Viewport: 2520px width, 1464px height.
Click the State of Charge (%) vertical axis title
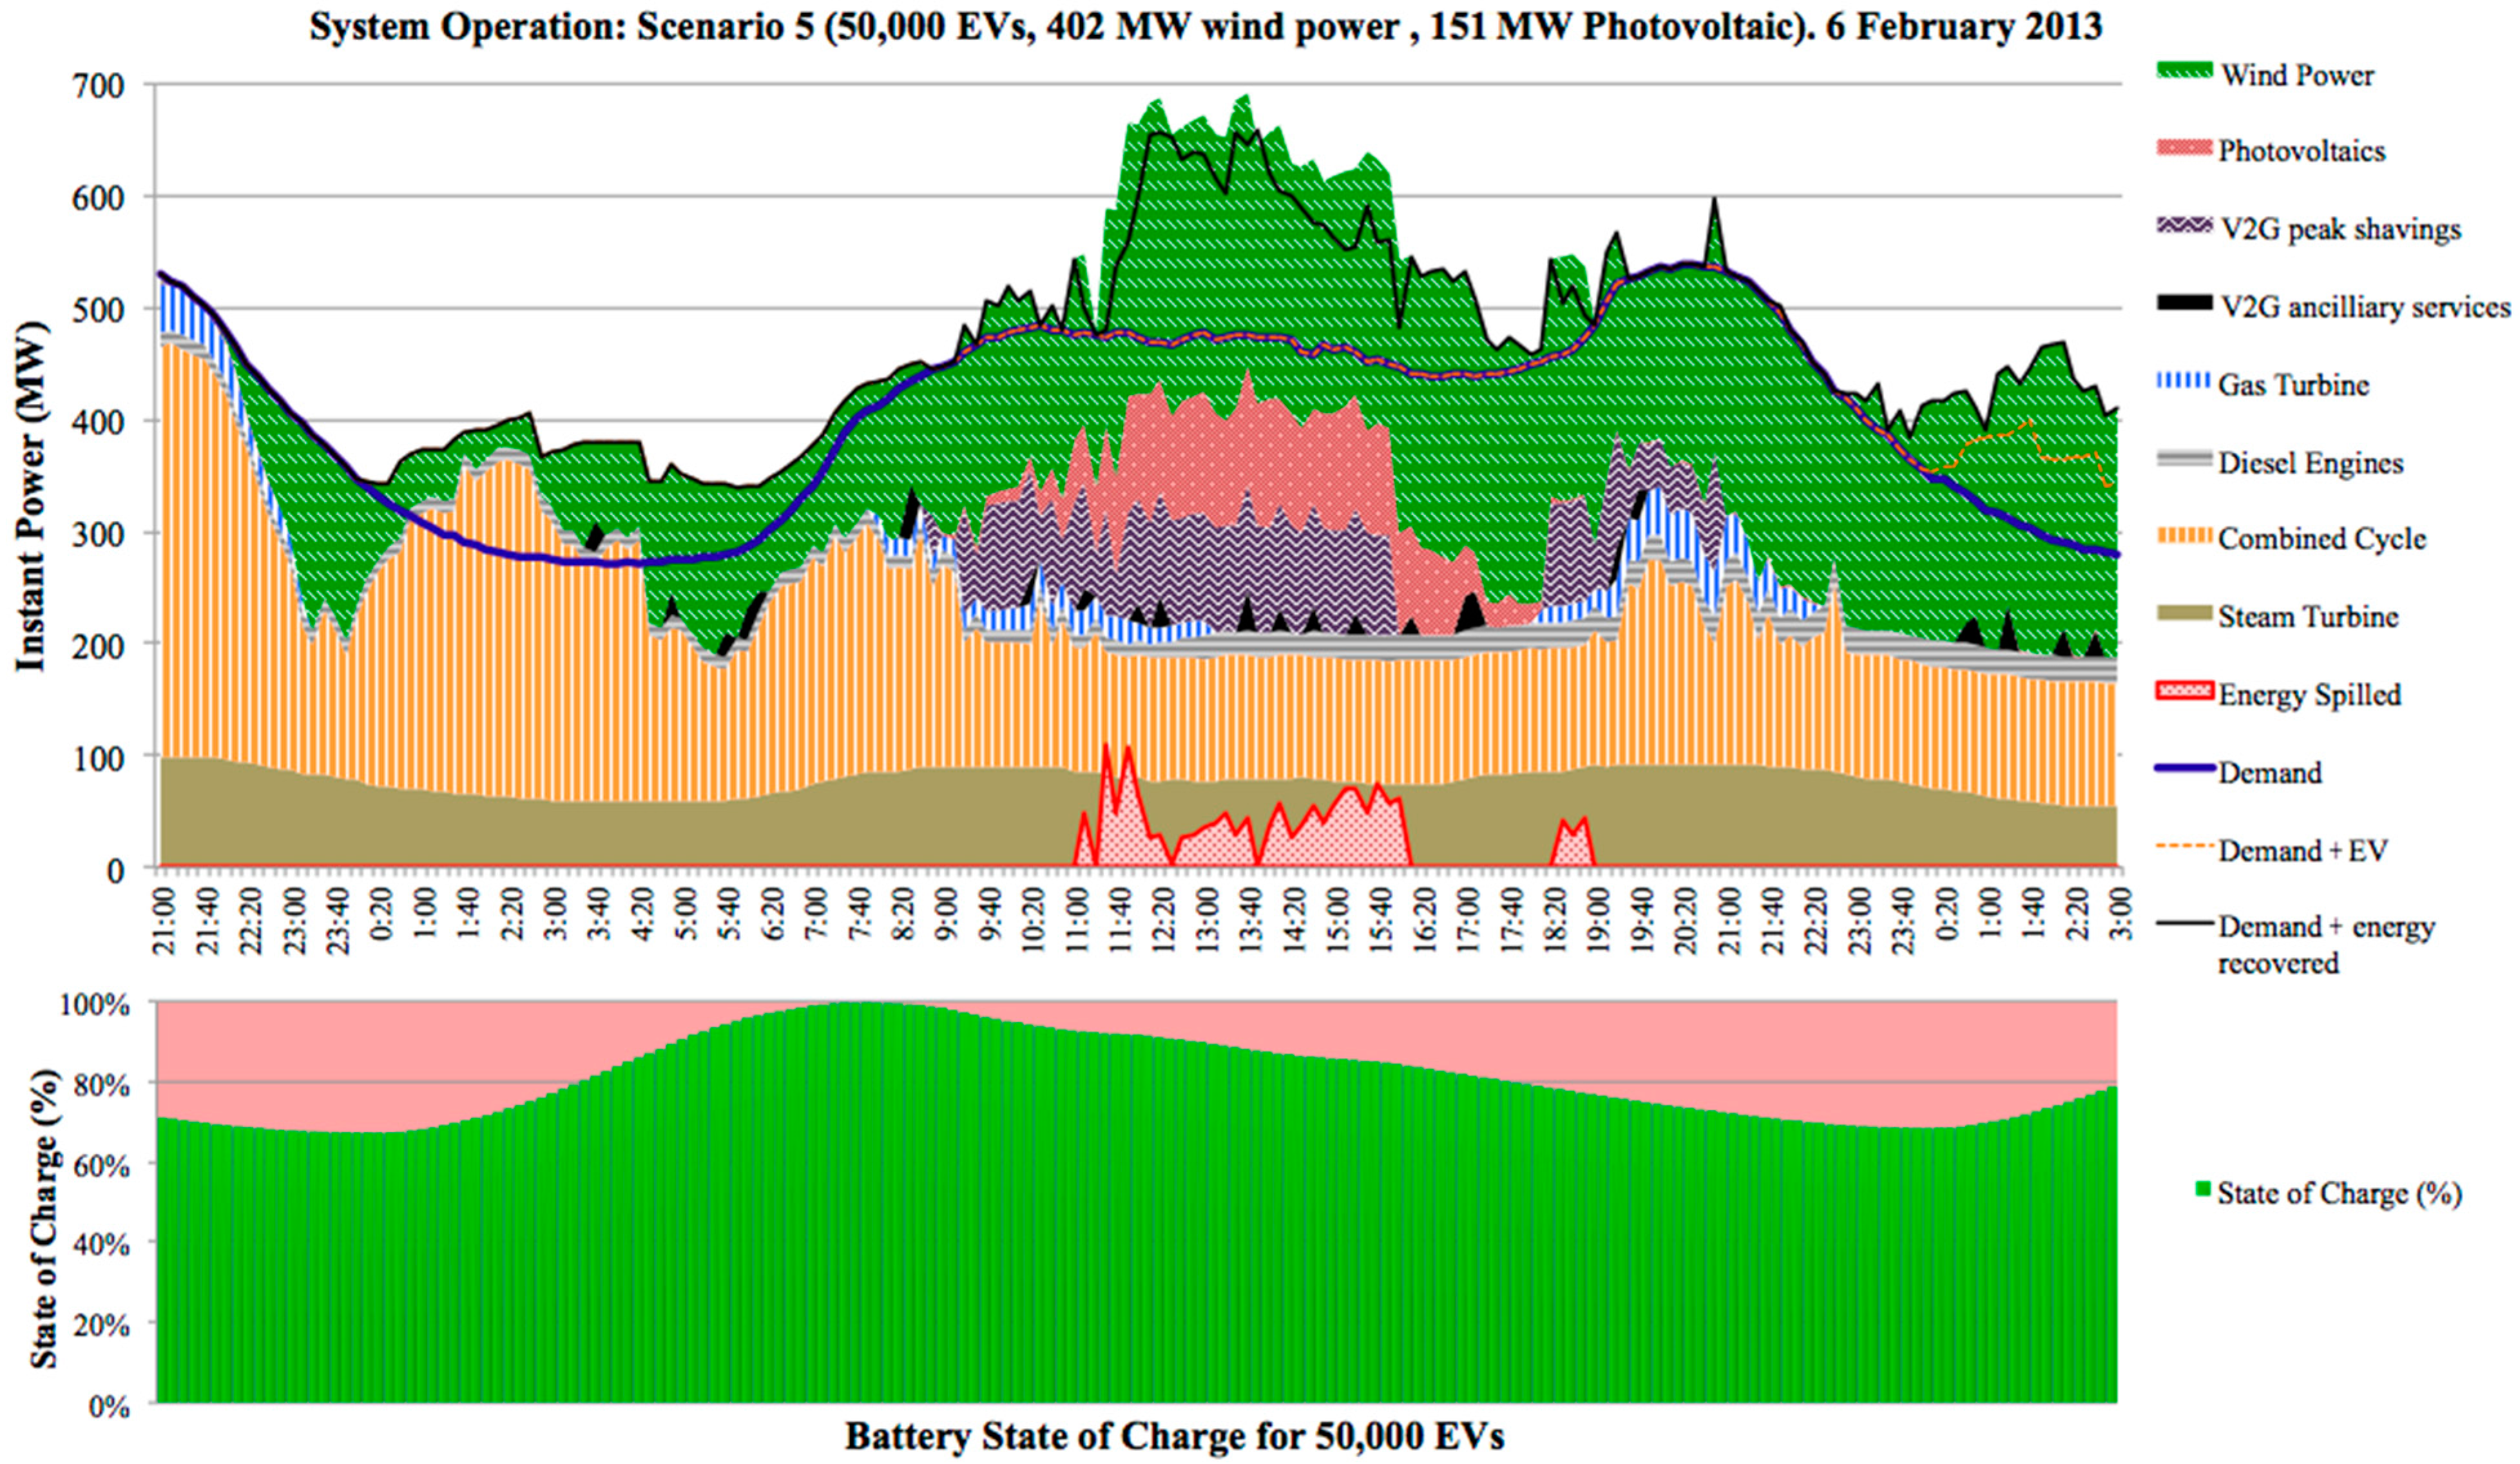tap(43, 1217)
